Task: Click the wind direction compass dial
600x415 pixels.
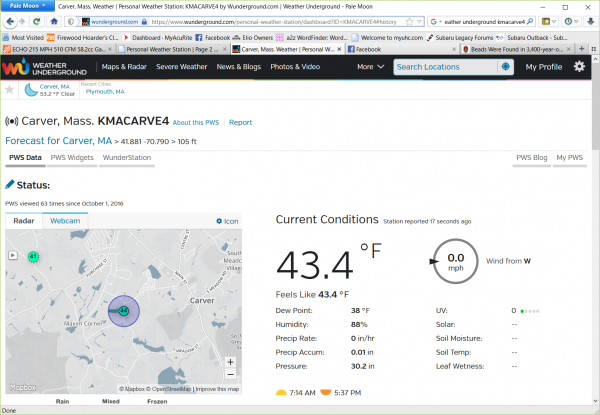Action: (455, 261)
